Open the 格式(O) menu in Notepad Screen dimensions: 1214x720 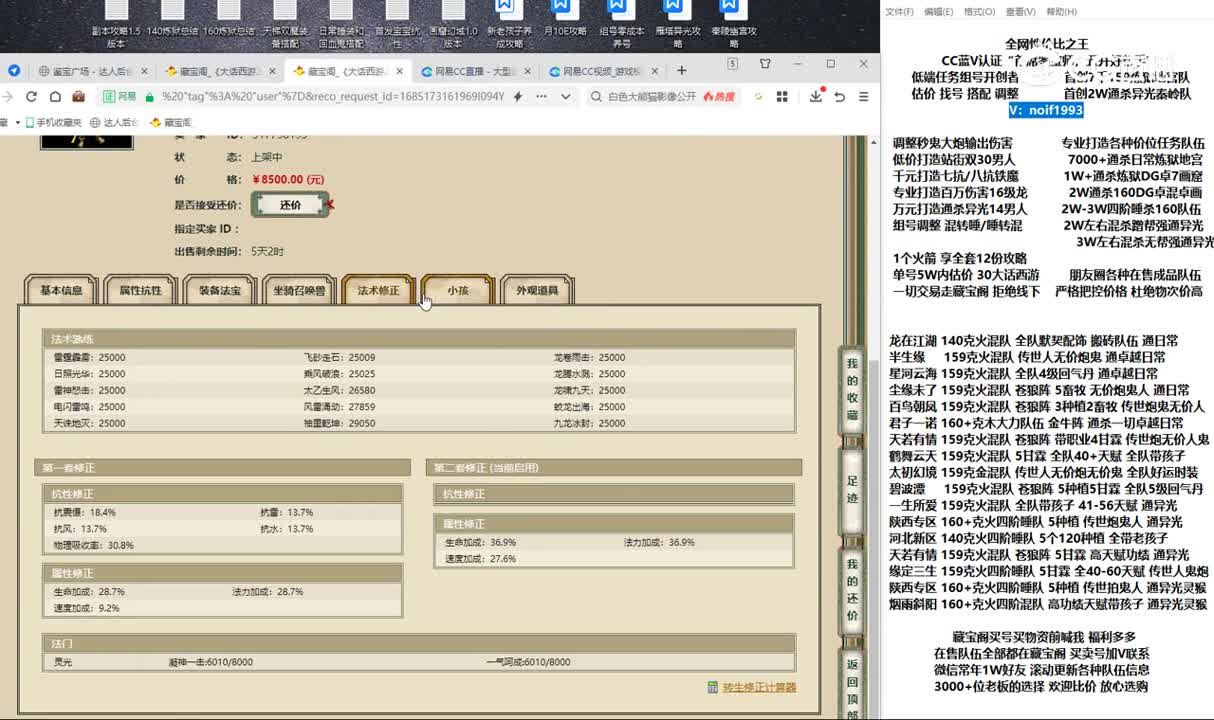point(978,12)
